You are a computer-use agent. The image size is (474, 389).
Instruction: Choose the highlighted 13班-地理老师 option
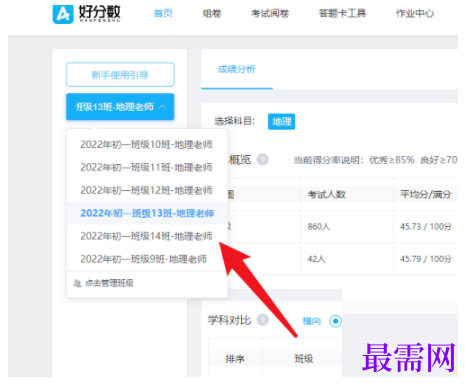(x=147, y=213)
